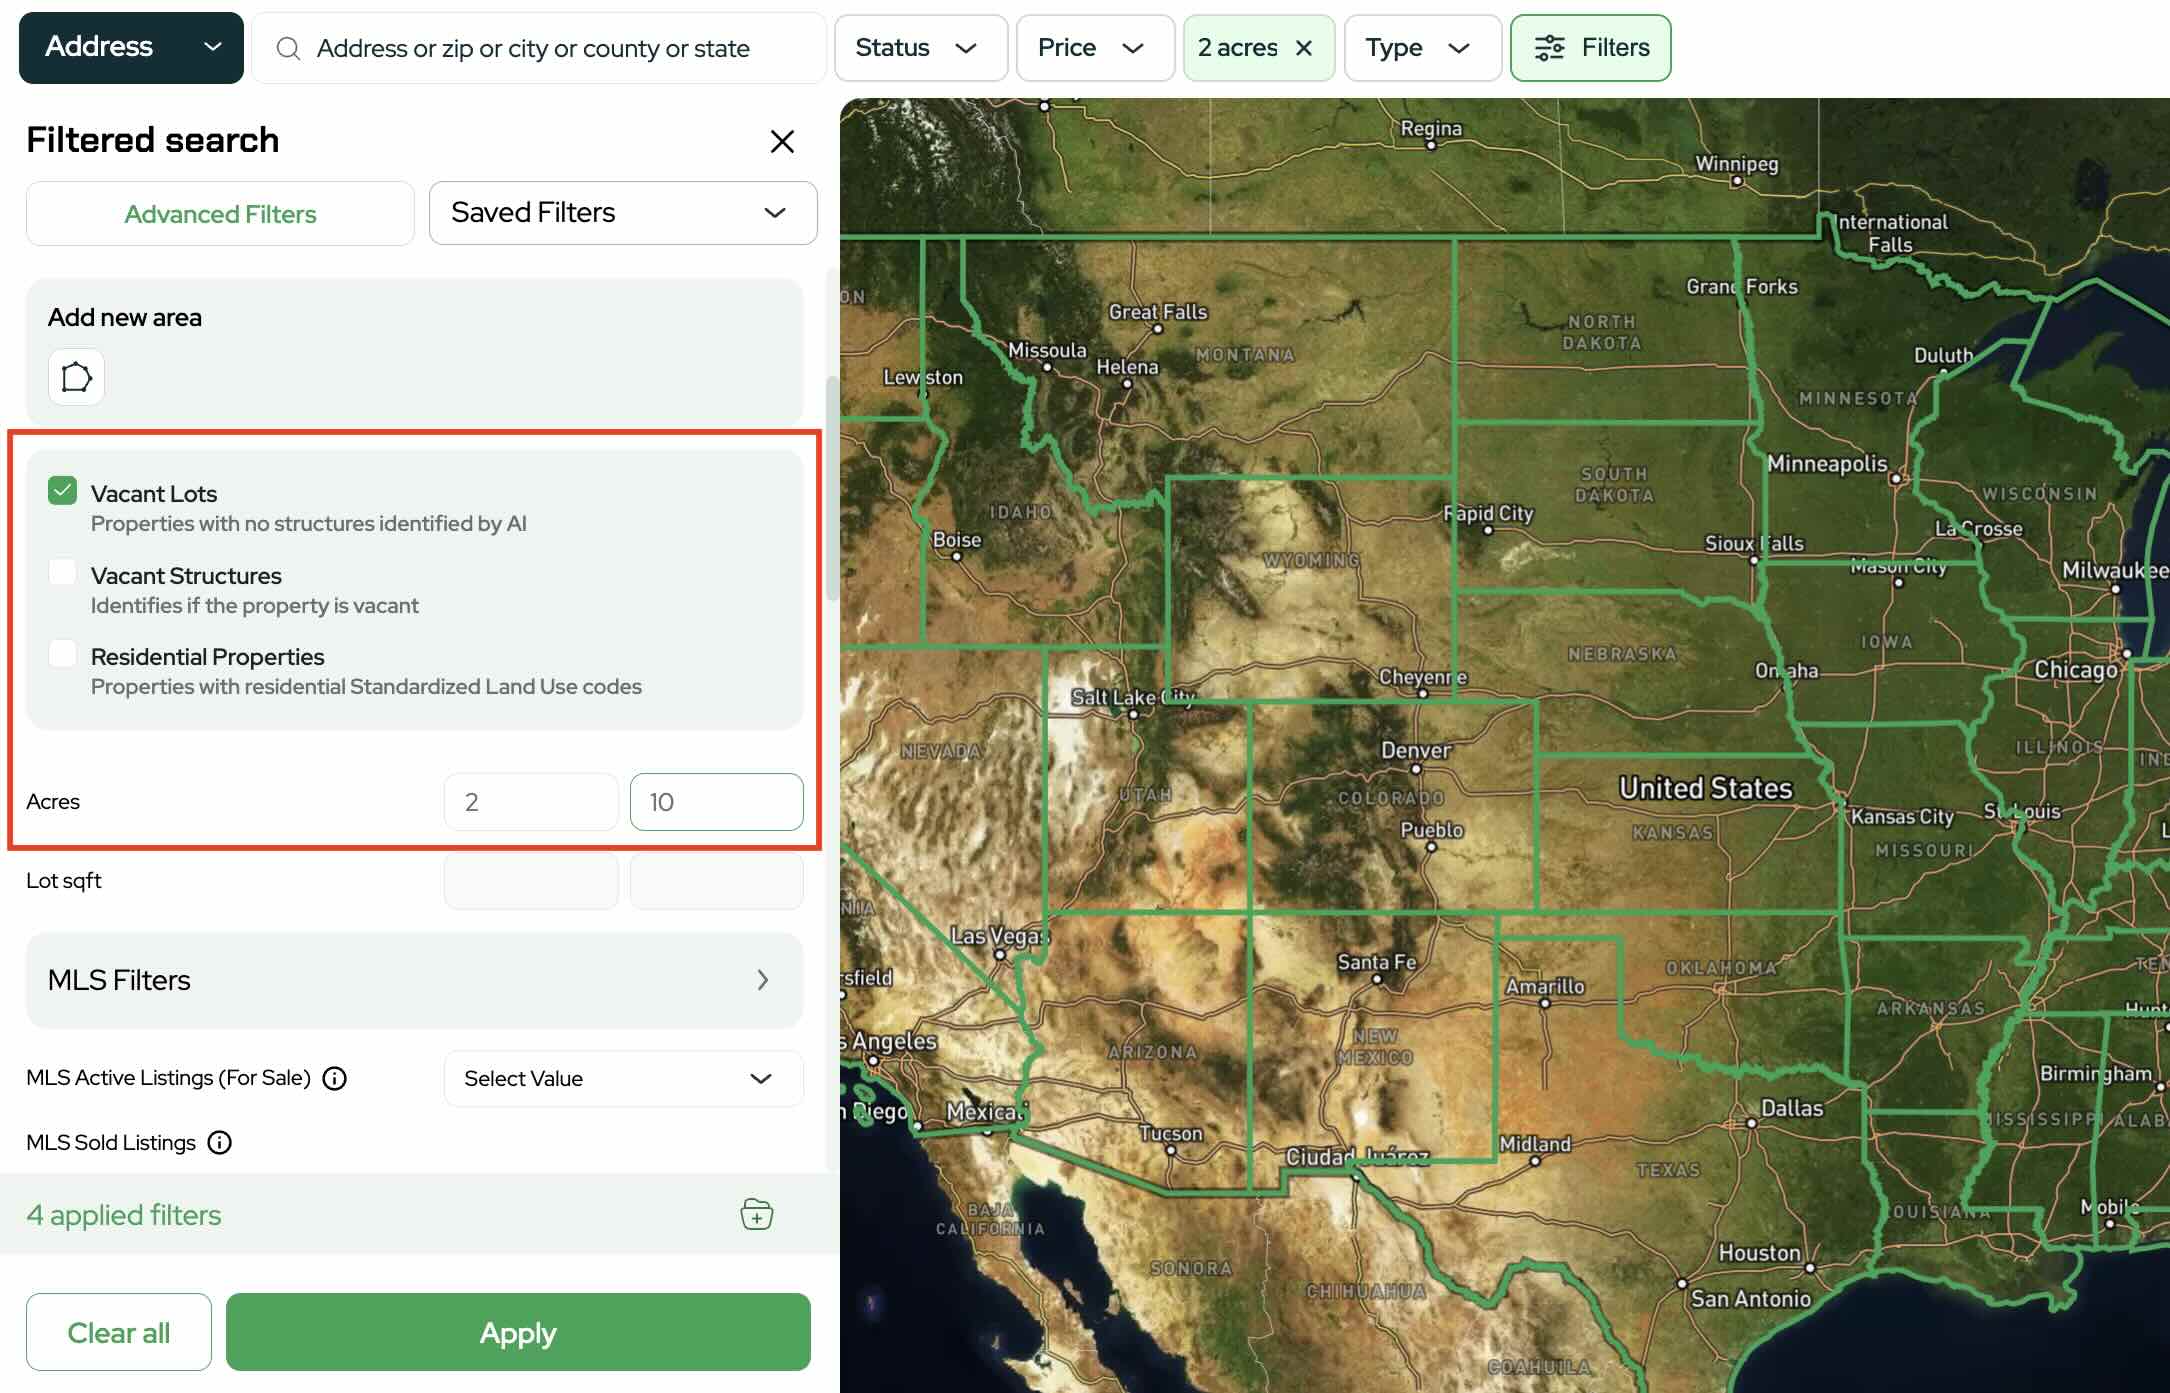2170x1393 pixels.
Task: Click Clear all to reset filters
Action: (118, 1332)
